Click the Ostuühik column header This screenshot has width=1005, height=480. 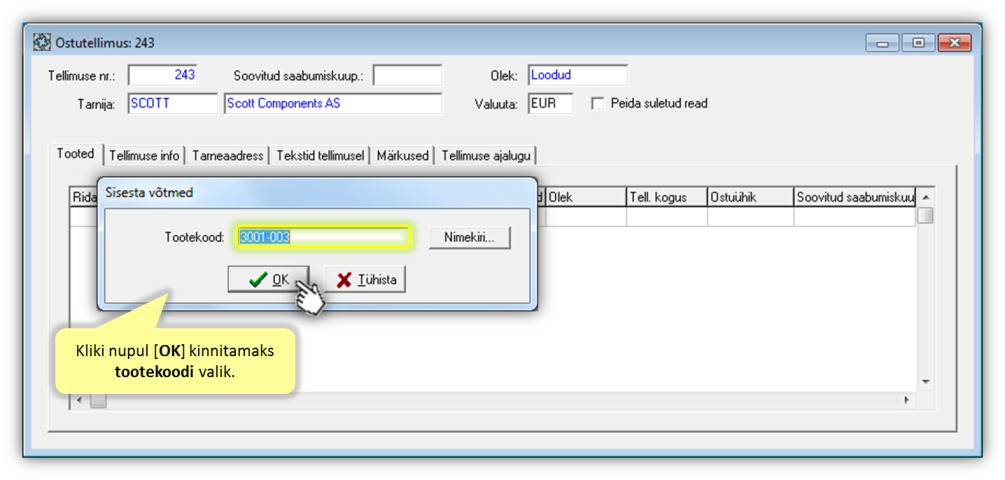750,197
